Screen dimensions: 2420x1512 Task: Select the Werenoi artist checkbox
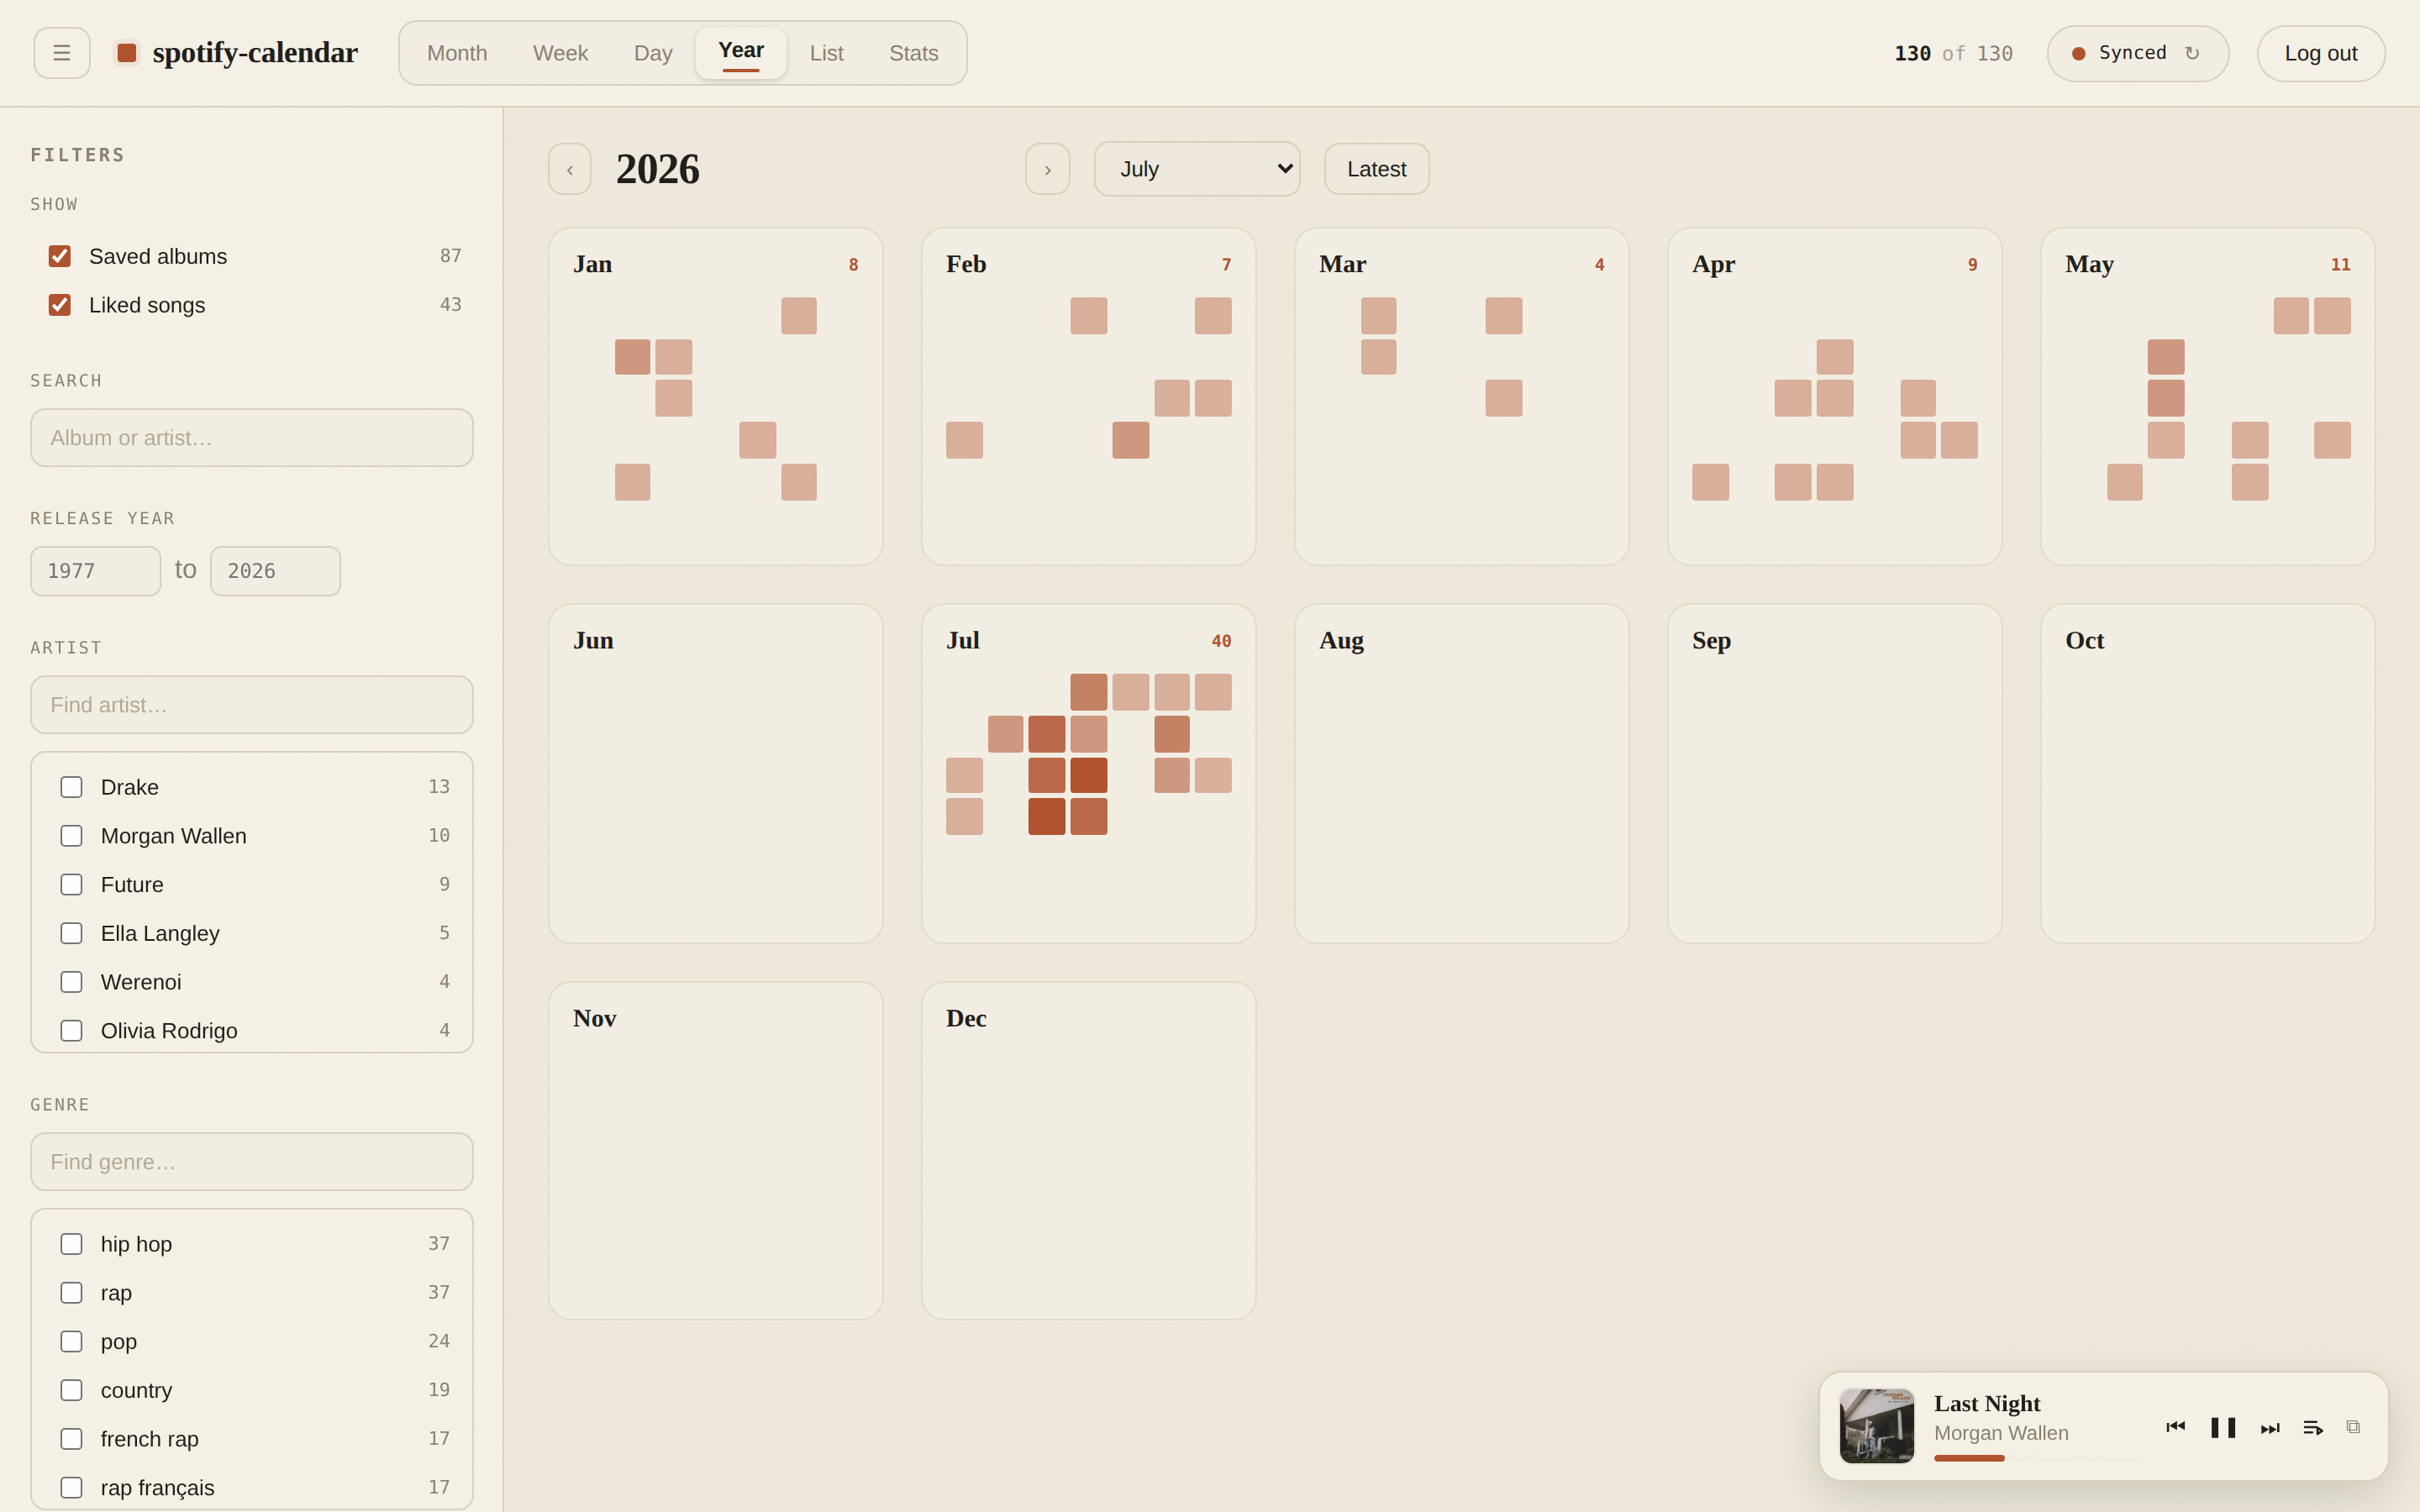(71, 982)
